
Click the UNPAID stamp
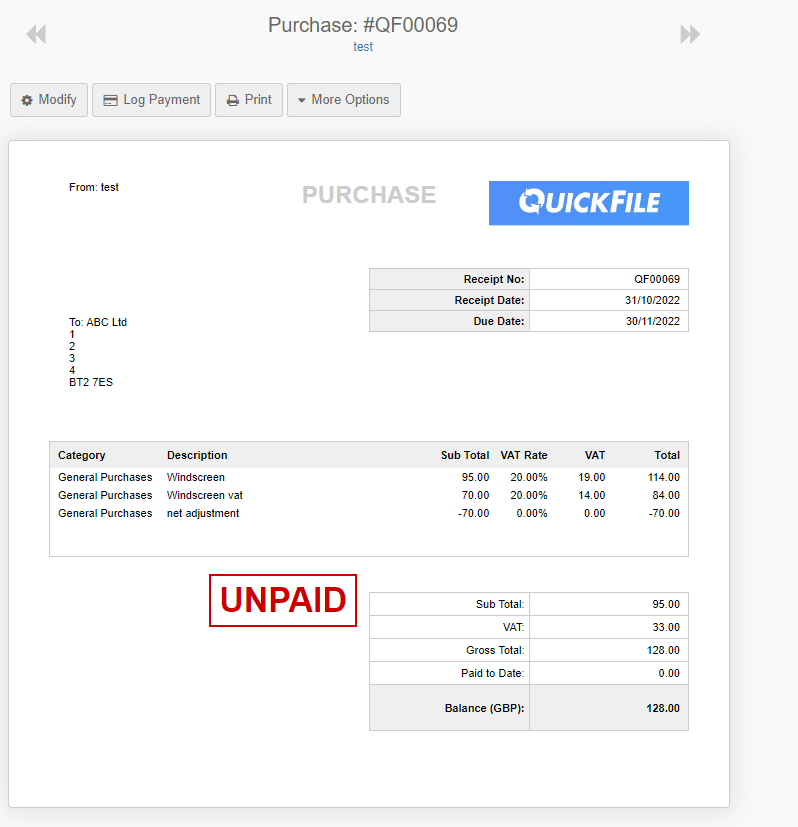tap(283, 600)
